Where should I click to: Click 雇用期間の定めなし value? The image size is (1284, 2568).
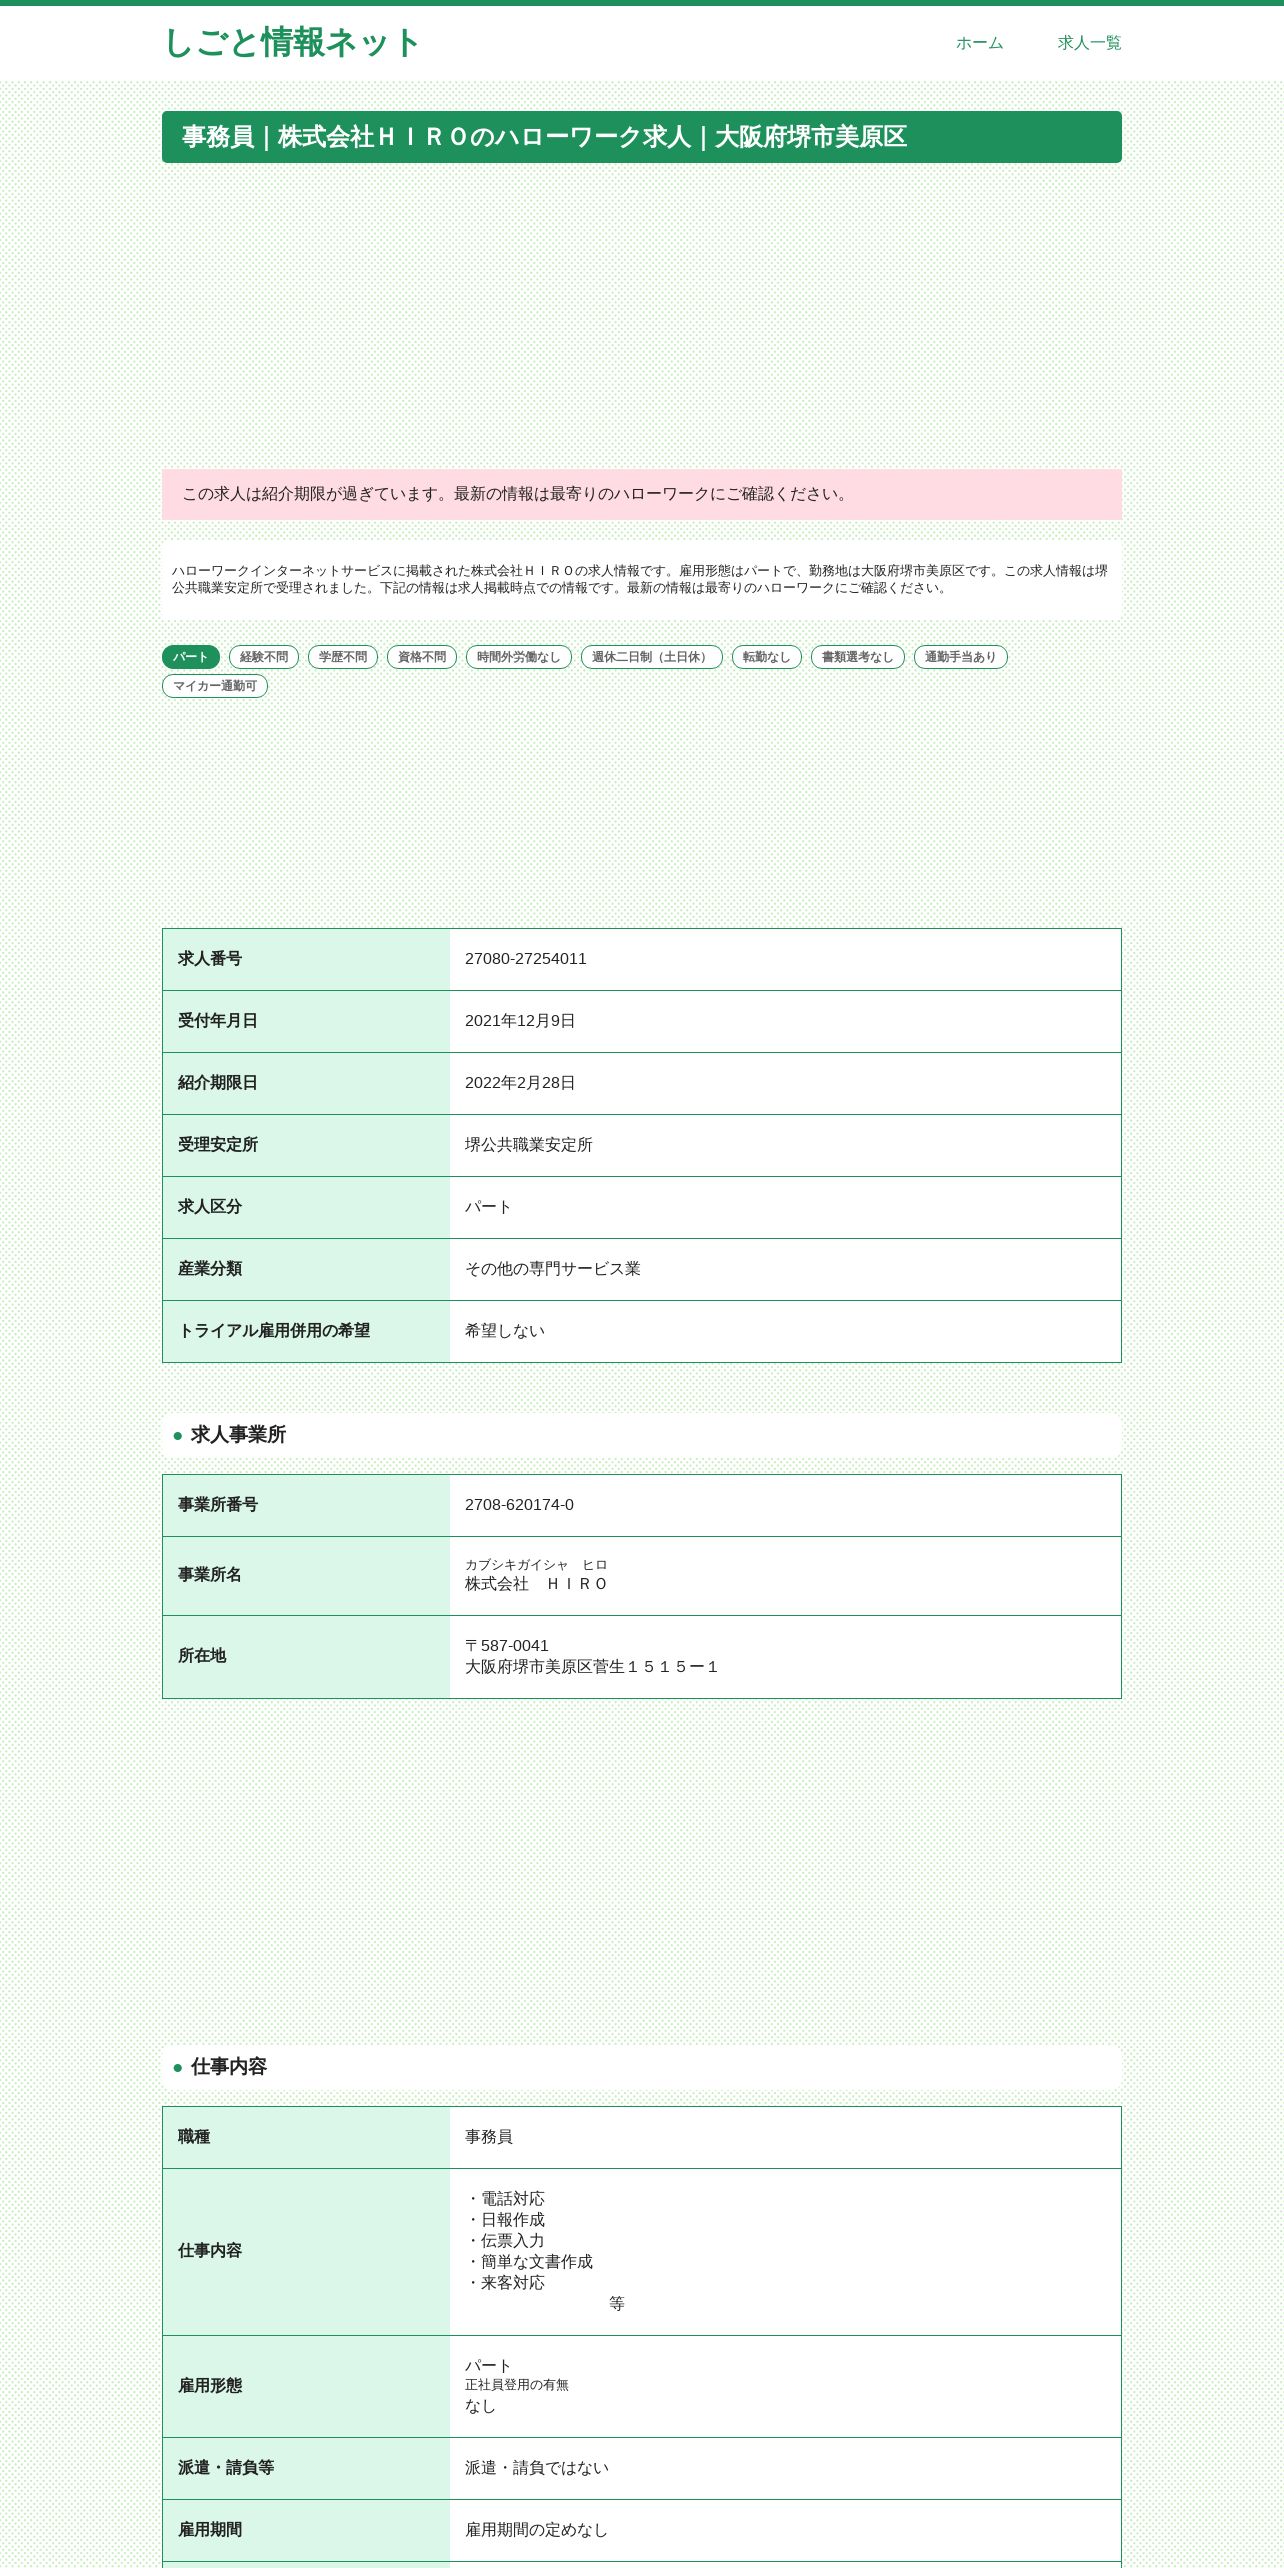[x=537, y=2530]
